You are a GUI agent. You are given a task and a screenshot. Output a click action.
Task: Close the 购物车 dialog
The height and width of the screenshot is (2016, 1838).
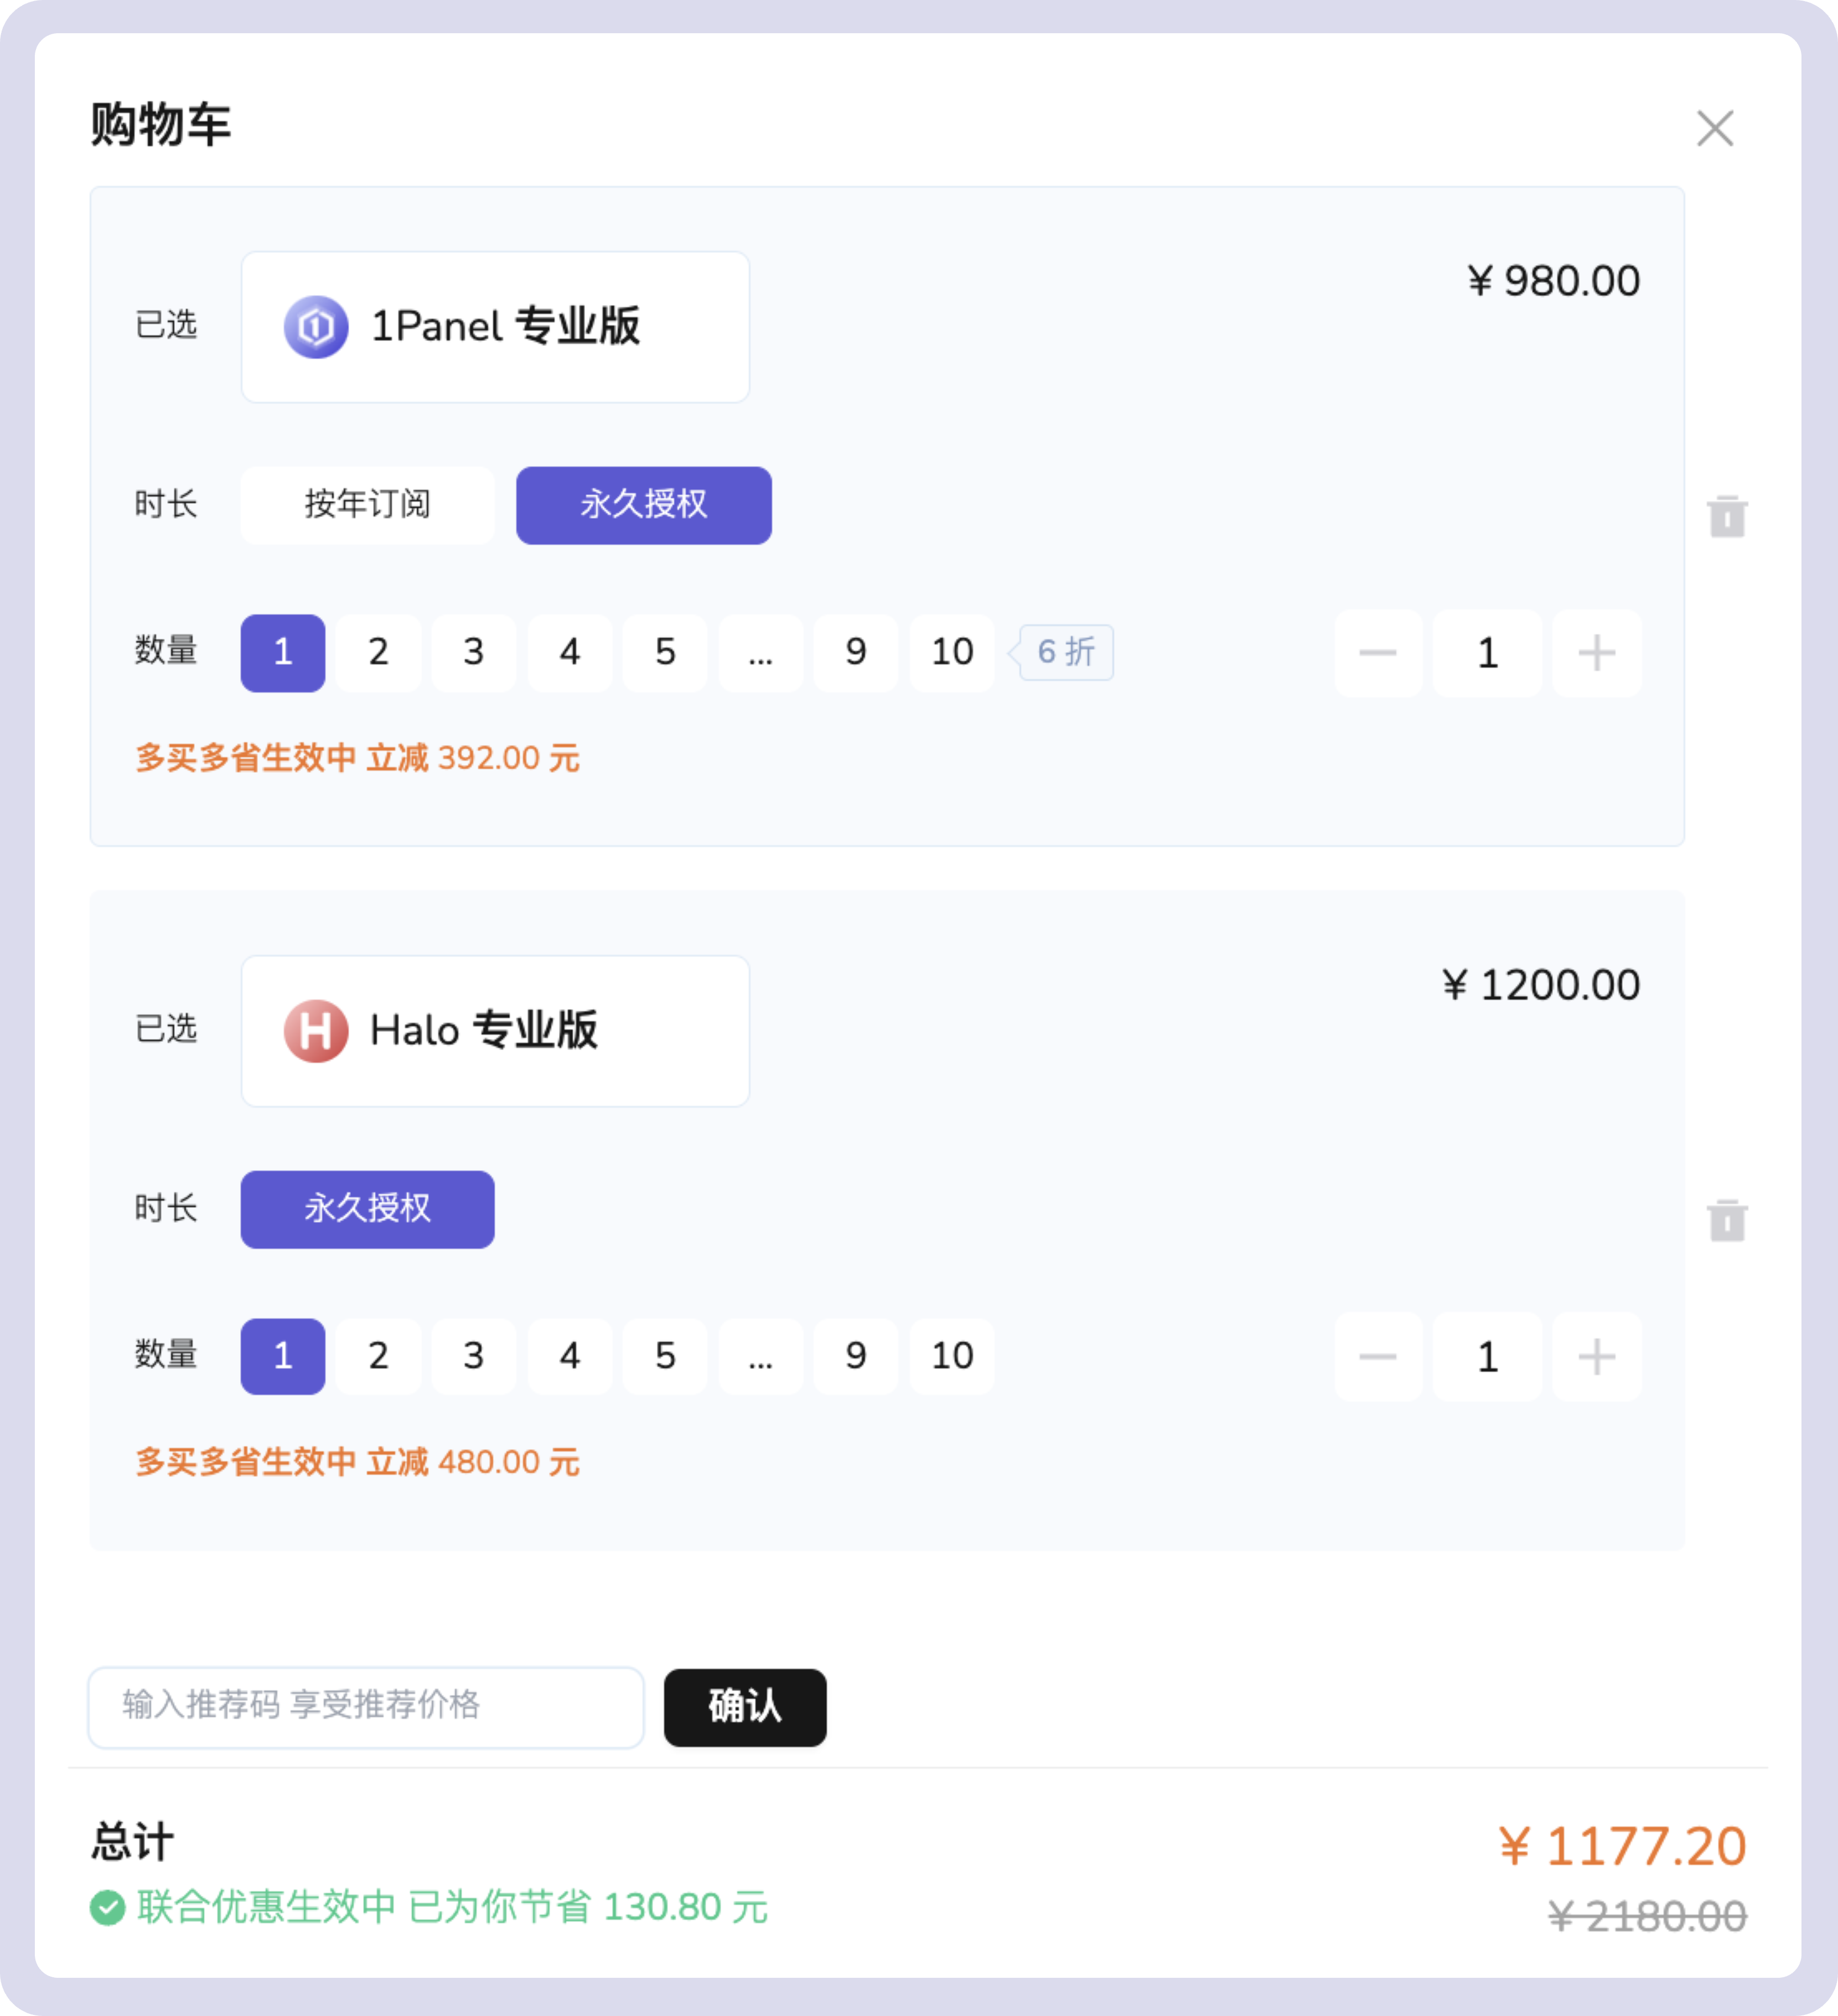click(1715, 128)
